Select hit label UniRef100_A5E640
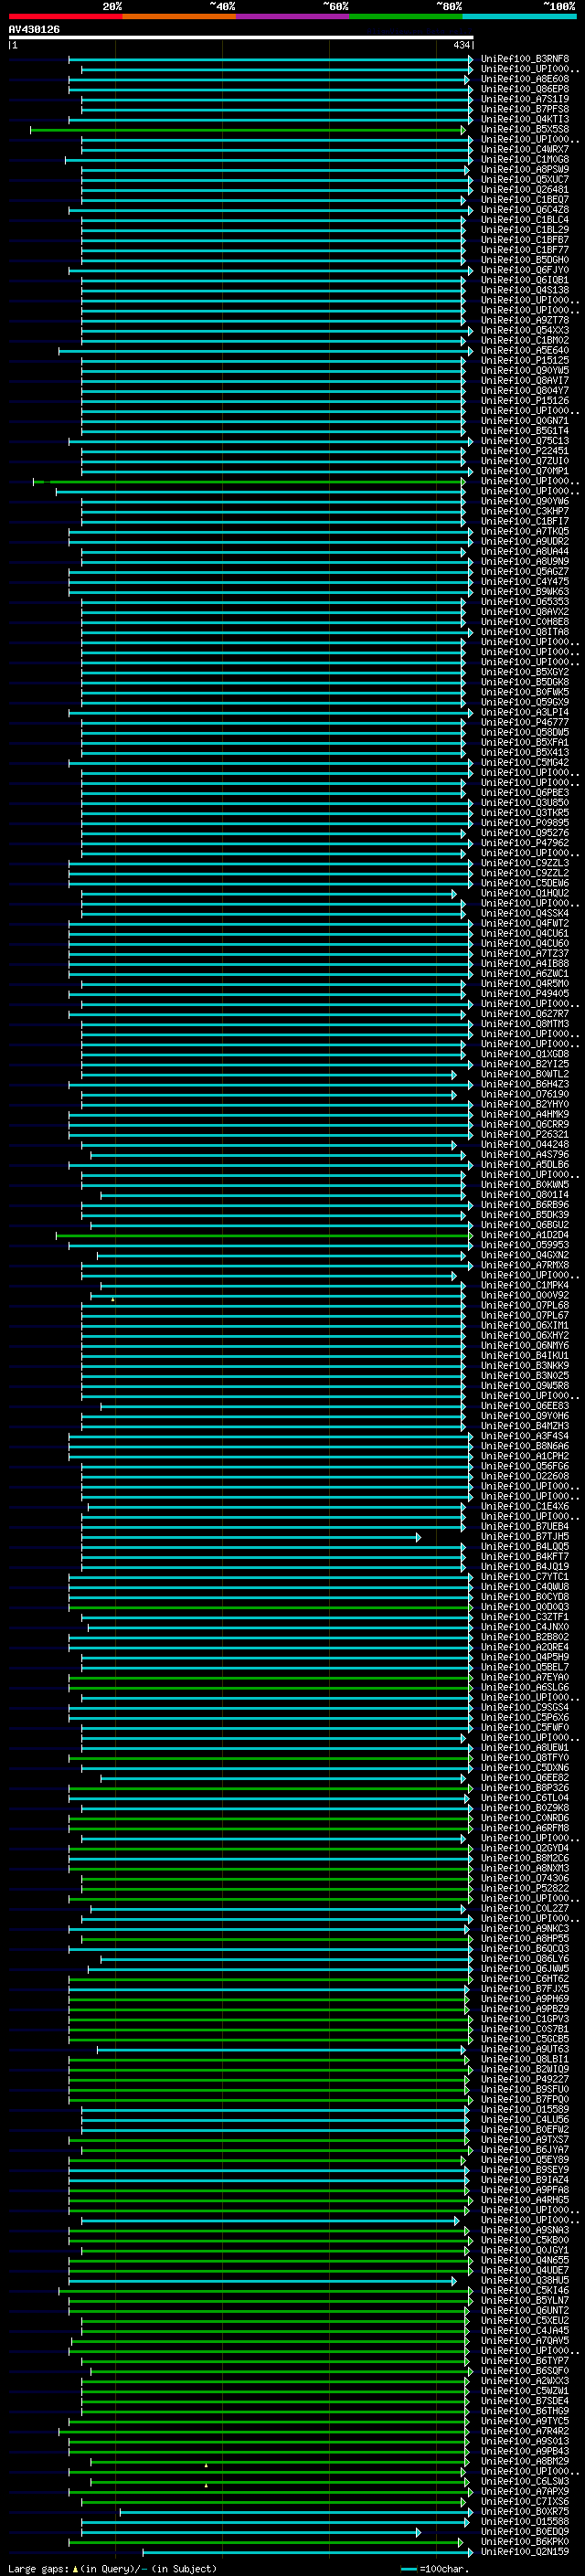Viewport: 585px width, 2576px height. click(x=525, y=350)
